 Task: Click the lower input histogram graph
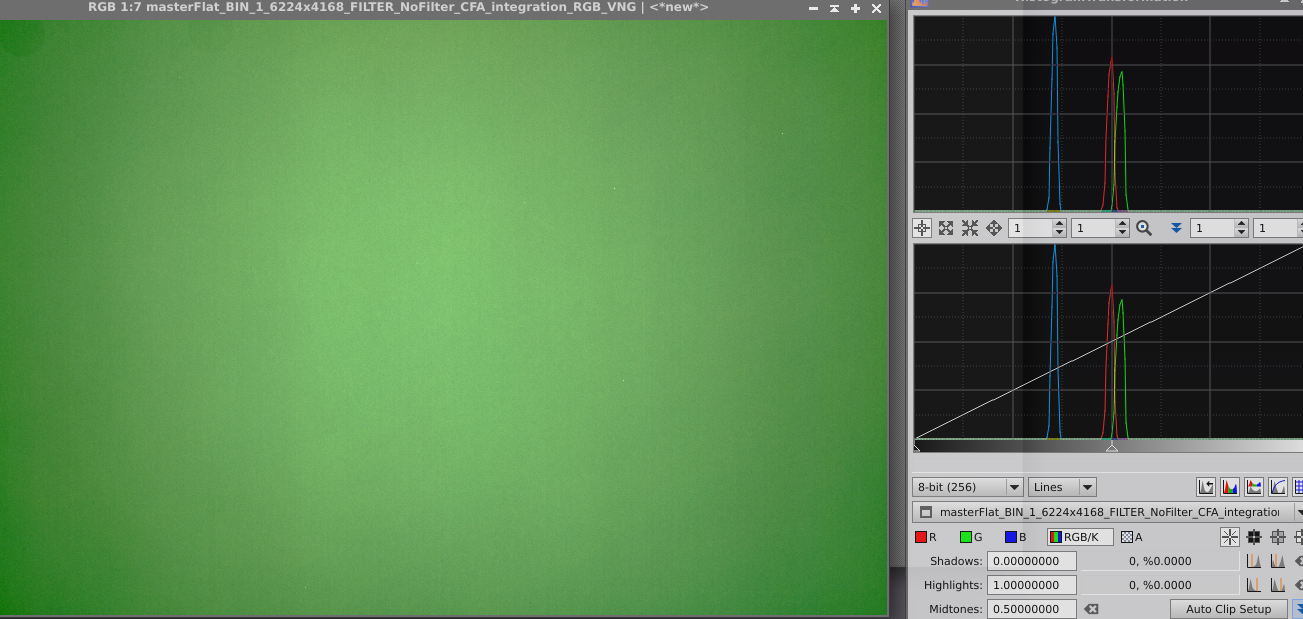coord(1108,342)
